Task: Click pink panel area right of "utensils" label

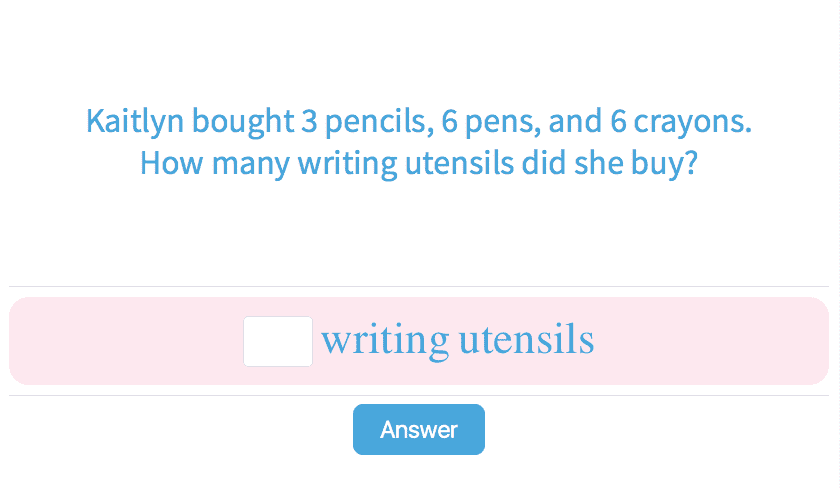Action: pyautogui.click(x=710, y=341)
